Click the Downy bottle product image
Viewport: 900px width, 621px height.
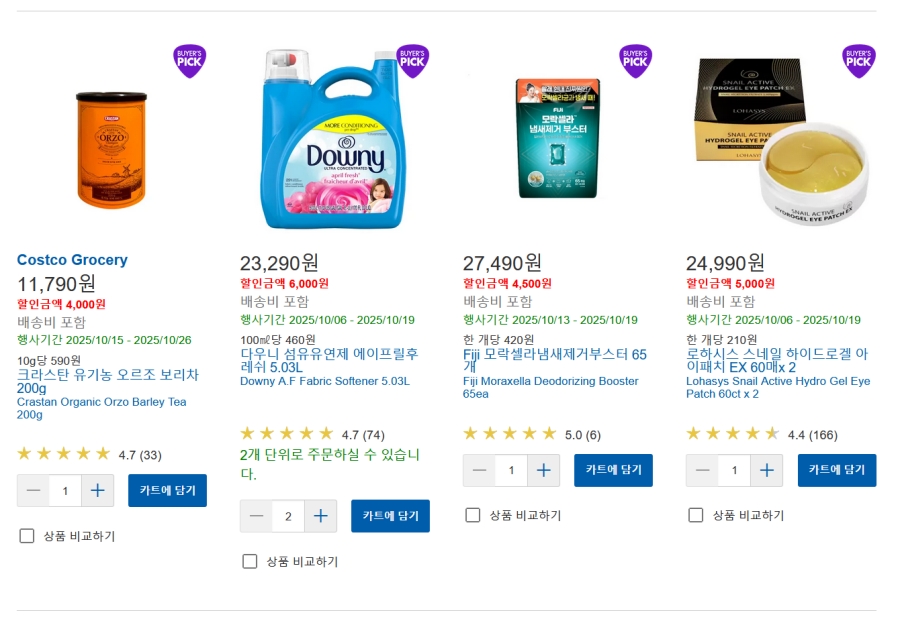(333, 139)
